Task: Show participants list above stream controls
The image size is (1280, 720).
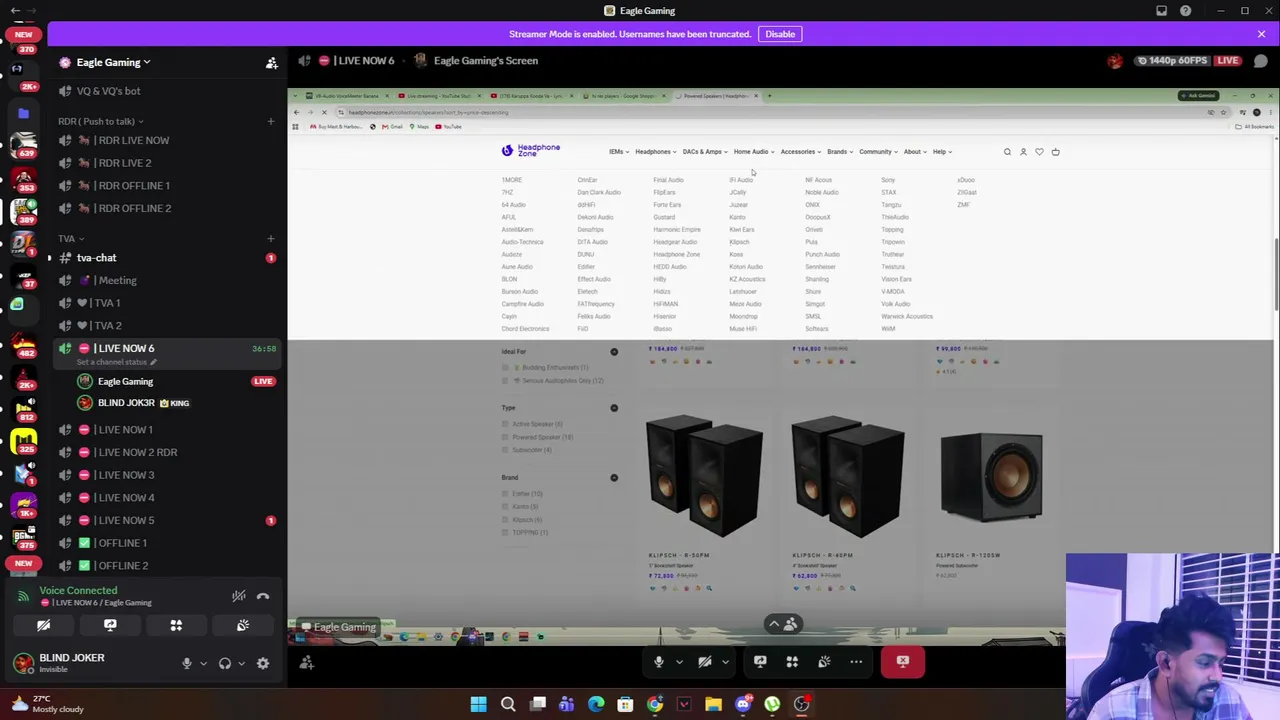Action: click(782, 624)
